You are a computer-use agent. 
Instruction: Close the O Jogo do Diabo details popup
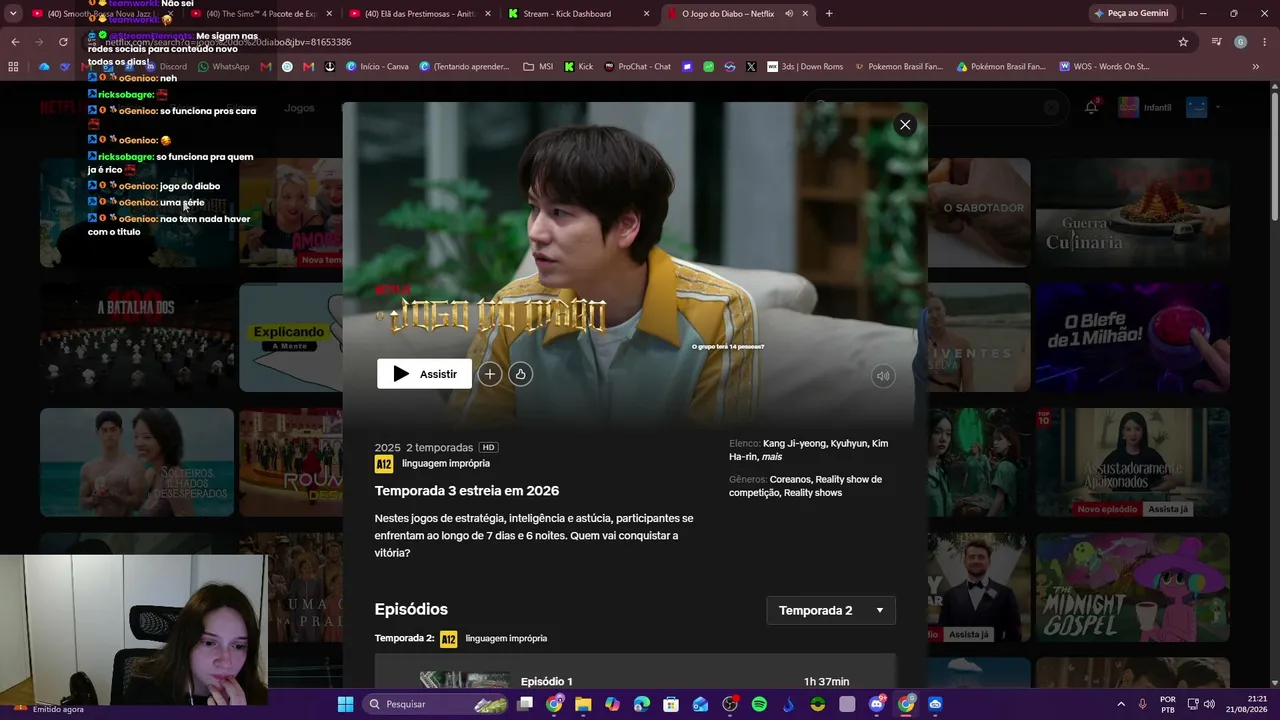pyautogui.click(x=905, y=125)
